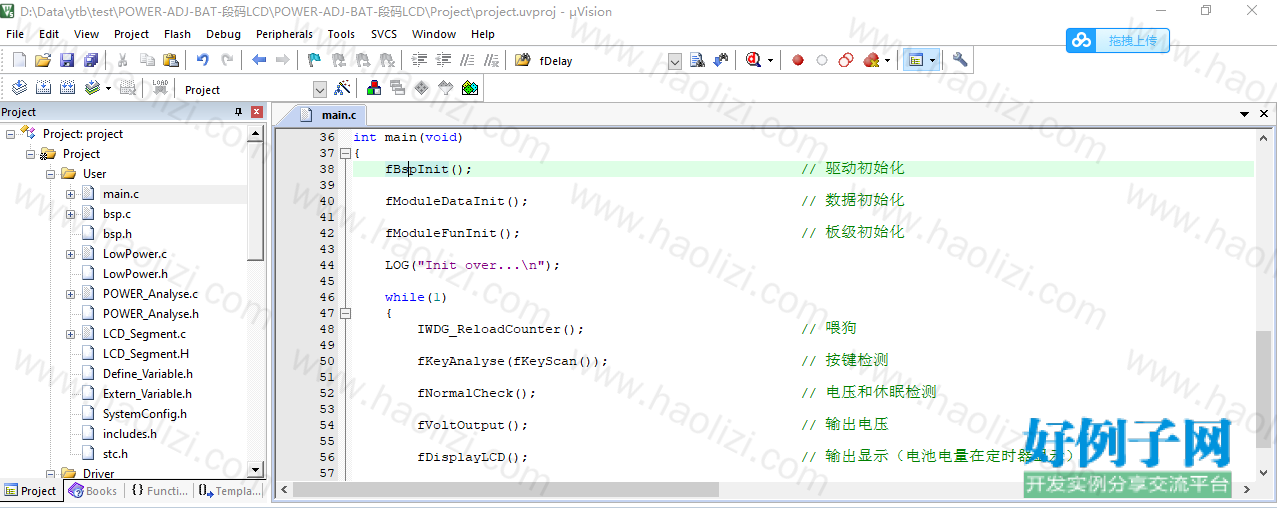Comment selection toolbar icon

[467, 60]
